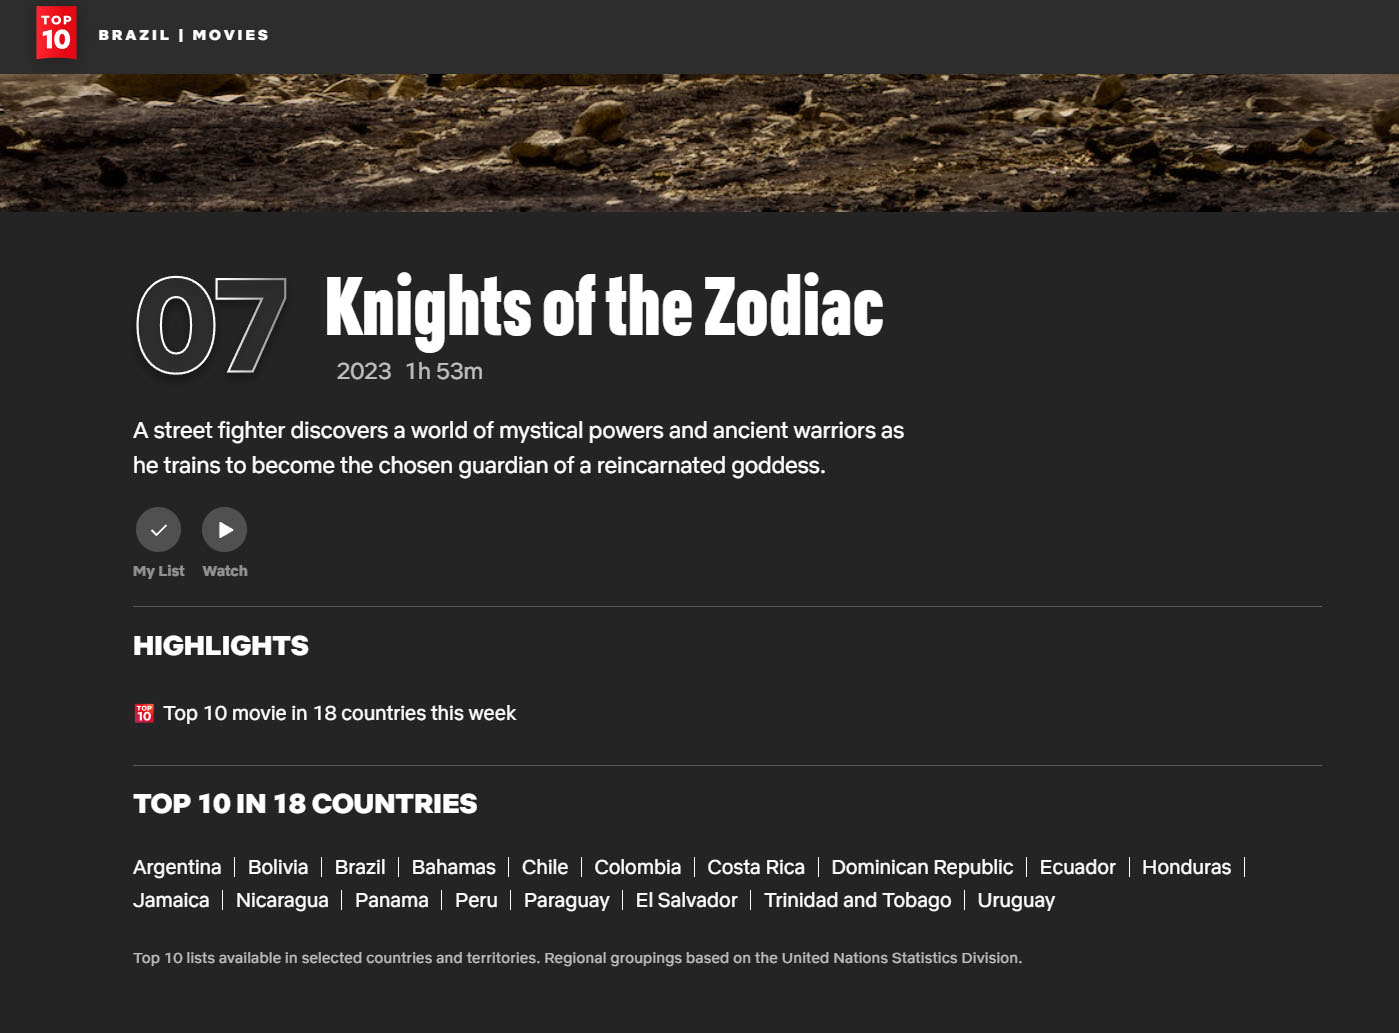Select Argentina from the country list

click(177, 867)
